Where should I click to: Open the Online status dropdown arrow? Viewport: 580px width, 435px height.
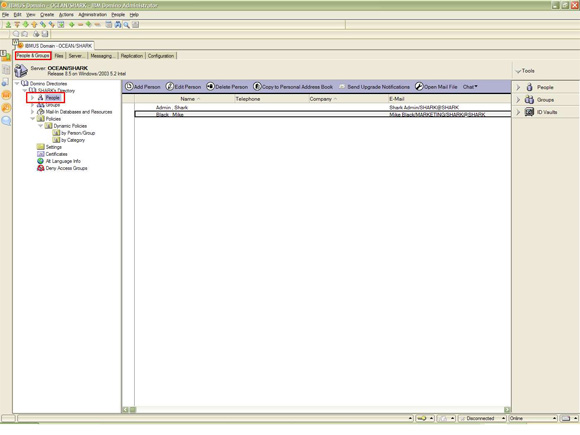554,418
